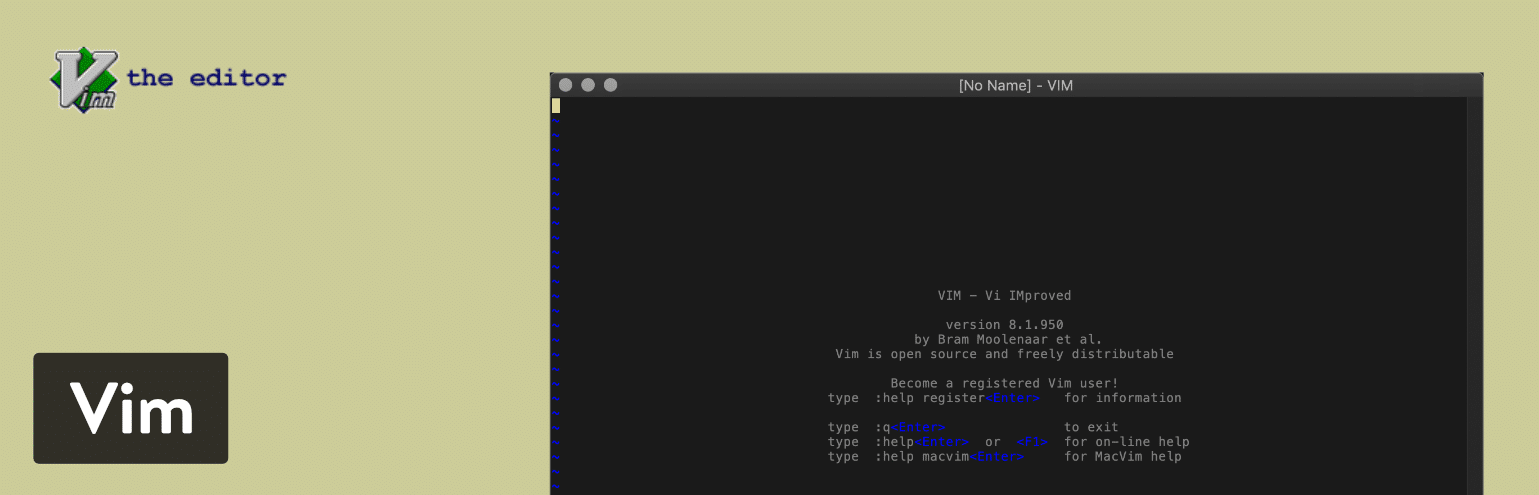Zoom the MacVim window with the third titlebar button
This screenshot has width=1539, height=495.
(611, 85)
